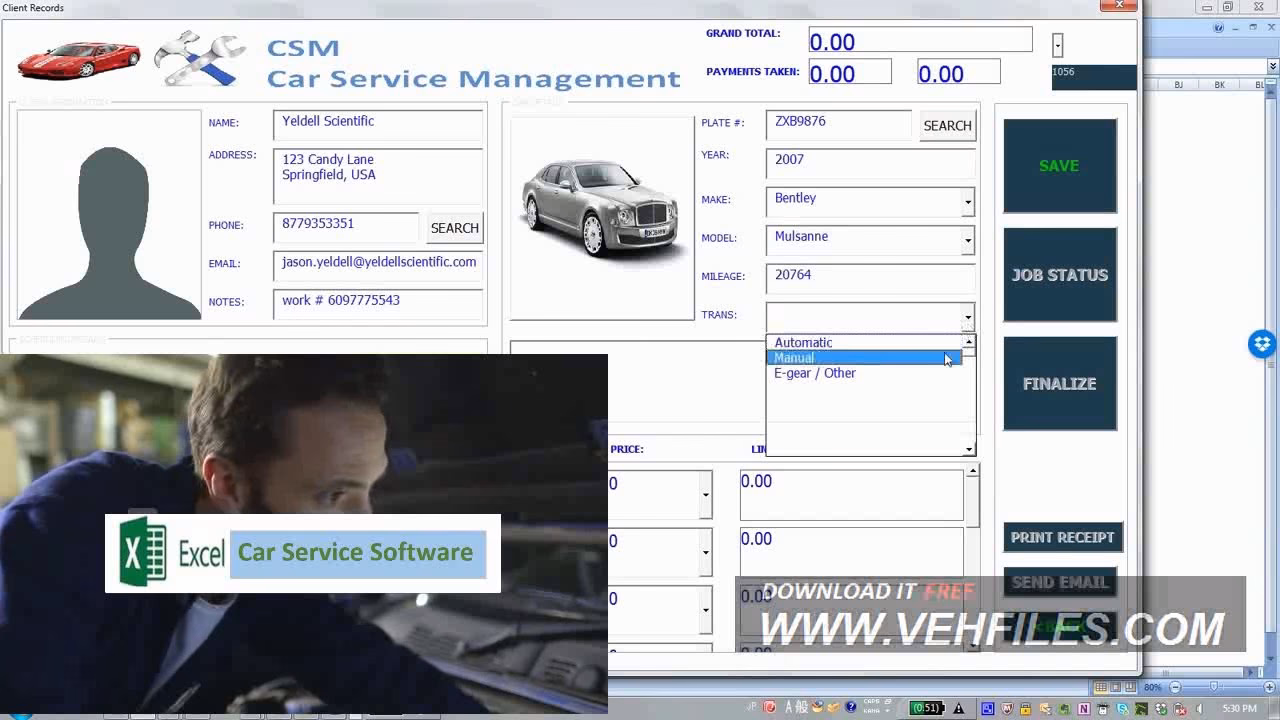The height and width of the screenshot is (720, 1280).
Task: Click the FINALIZE button
Action: tap(1060, 384)
